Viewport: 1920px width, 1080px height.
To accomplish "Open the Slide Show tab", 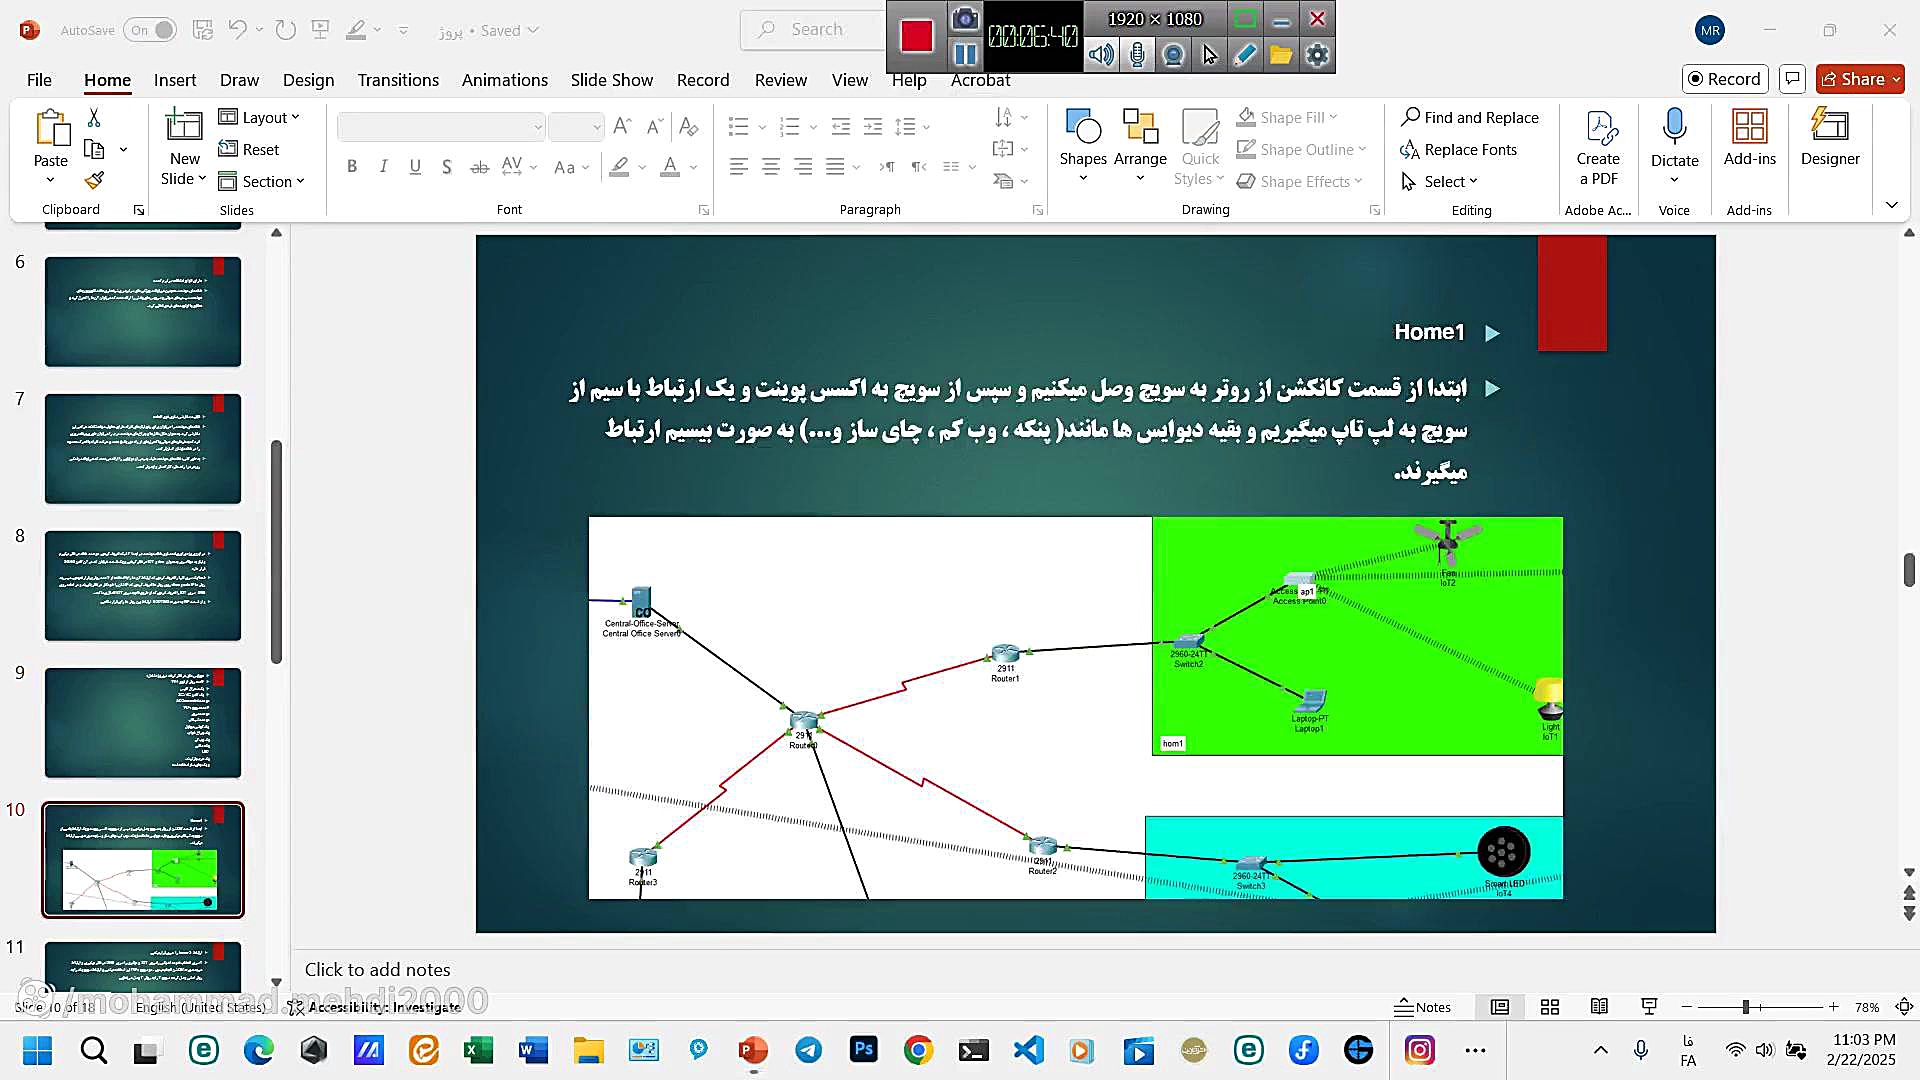I will (x=611, y=80).
